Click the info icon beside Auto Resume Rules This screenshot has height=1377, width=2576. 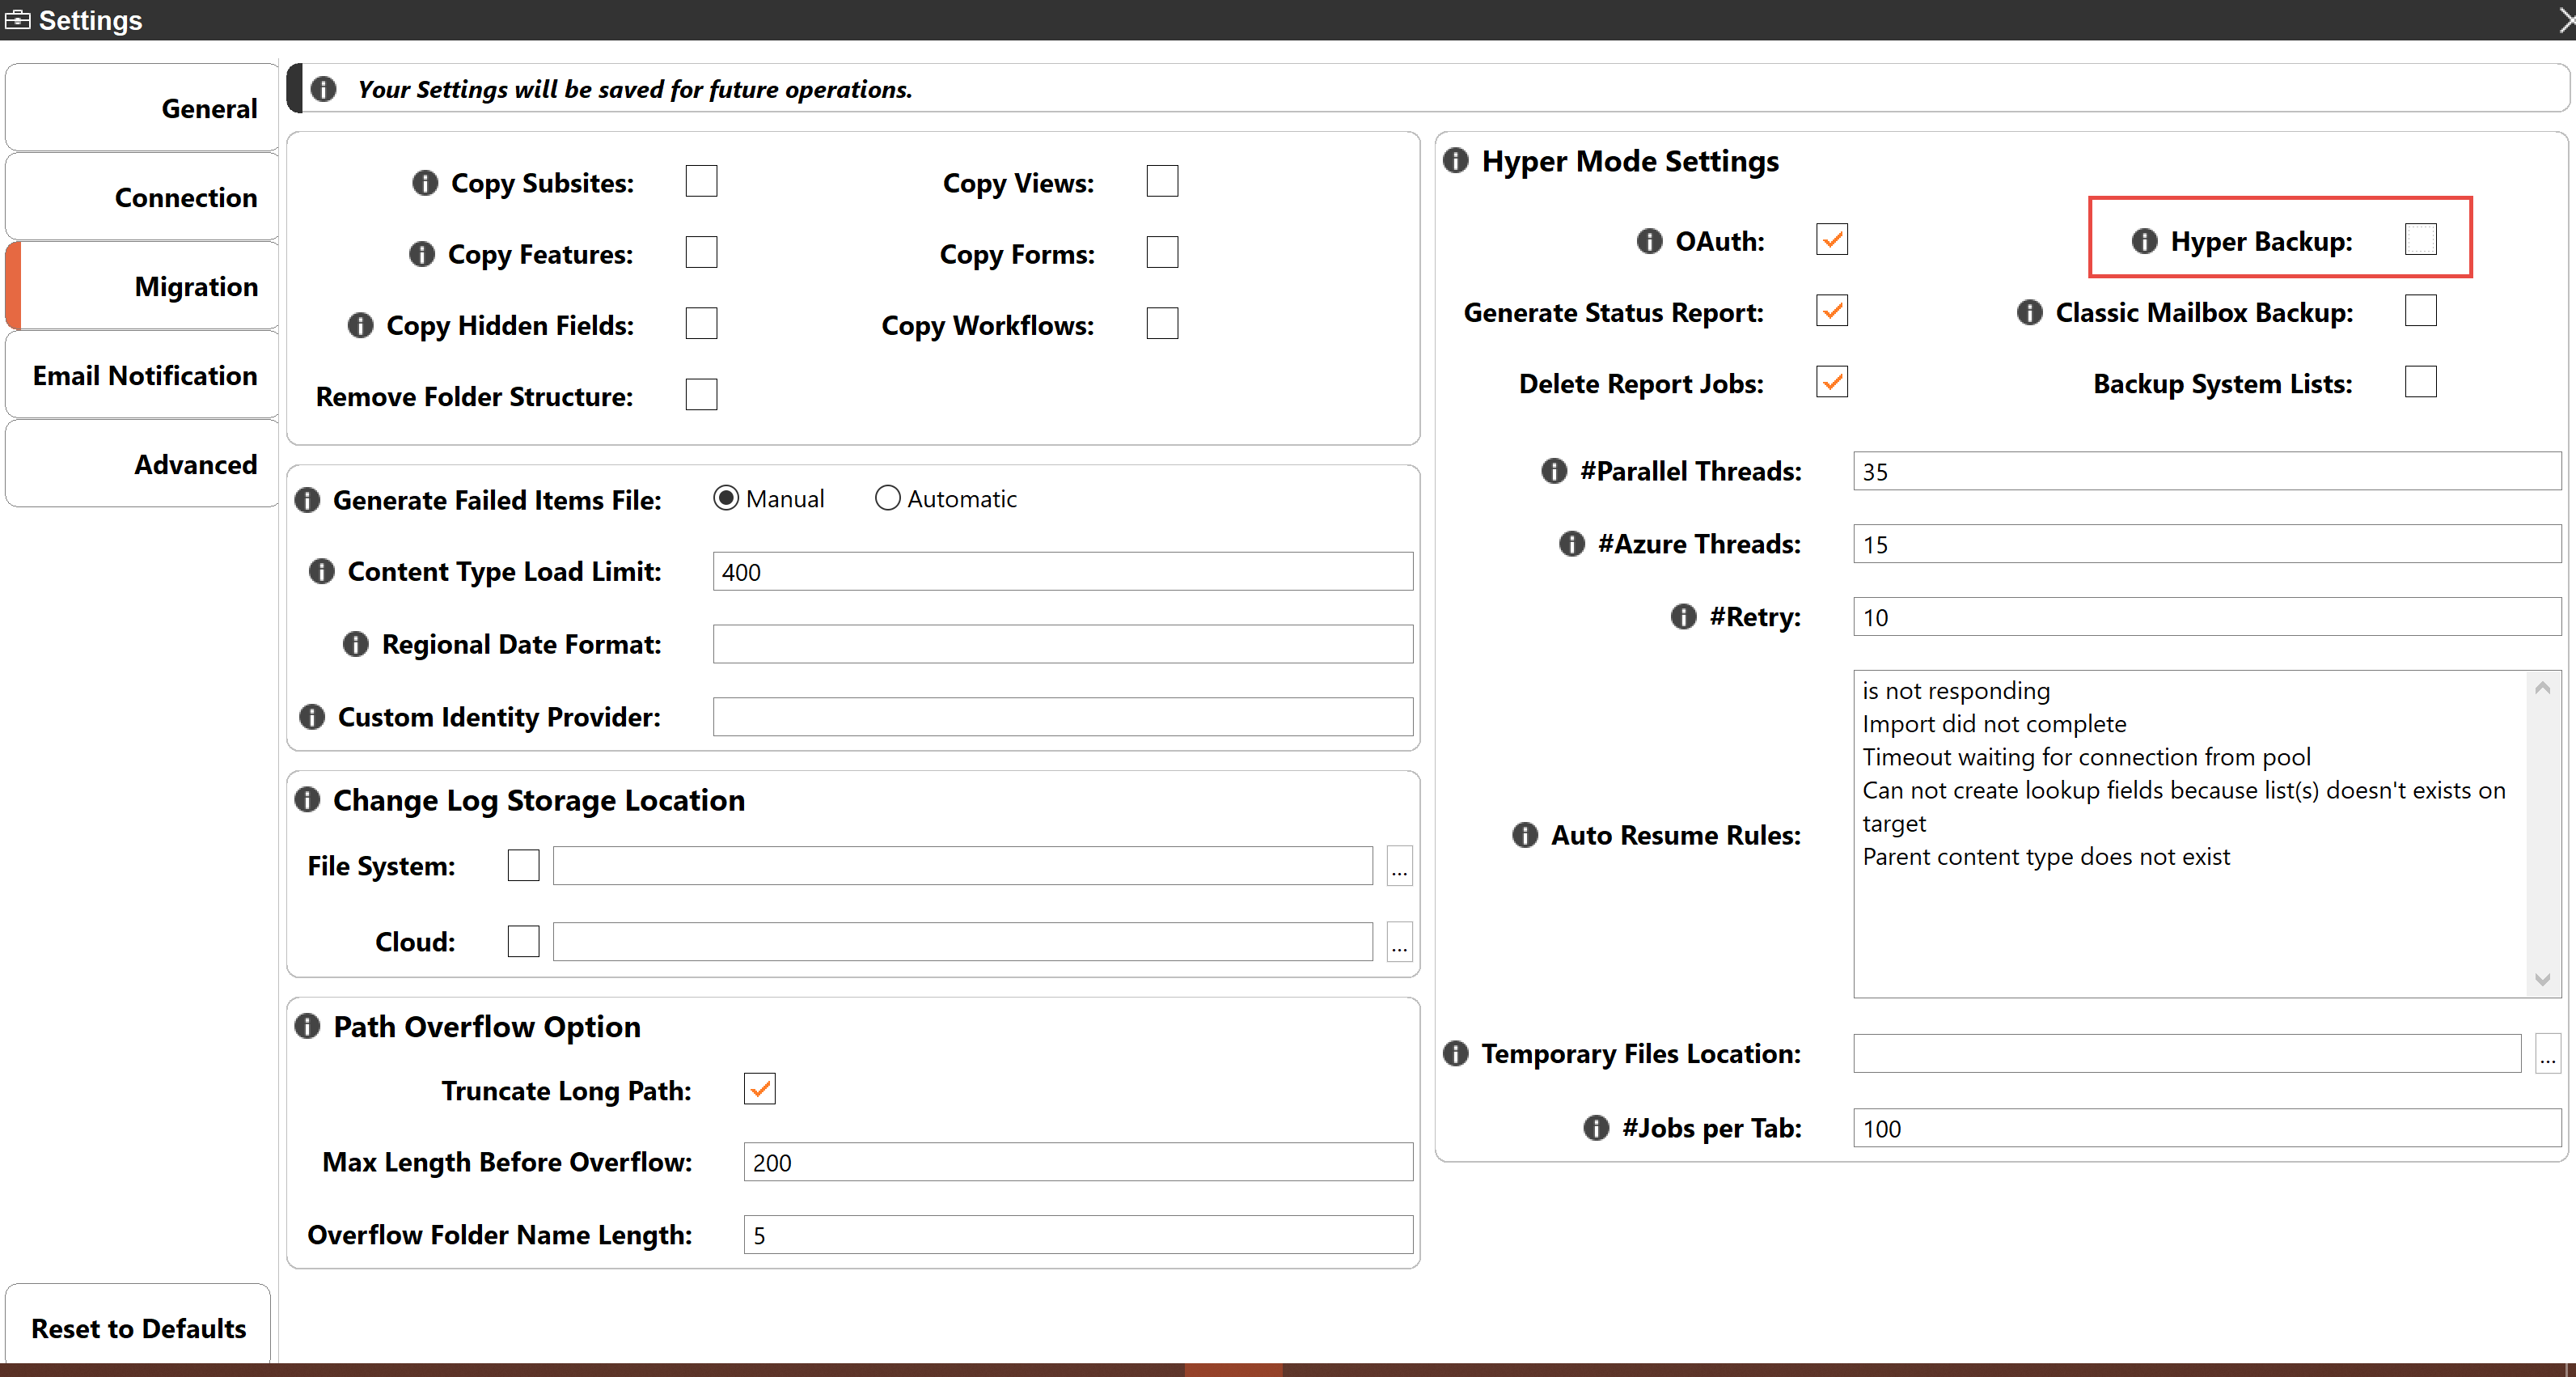[1524, 835]
